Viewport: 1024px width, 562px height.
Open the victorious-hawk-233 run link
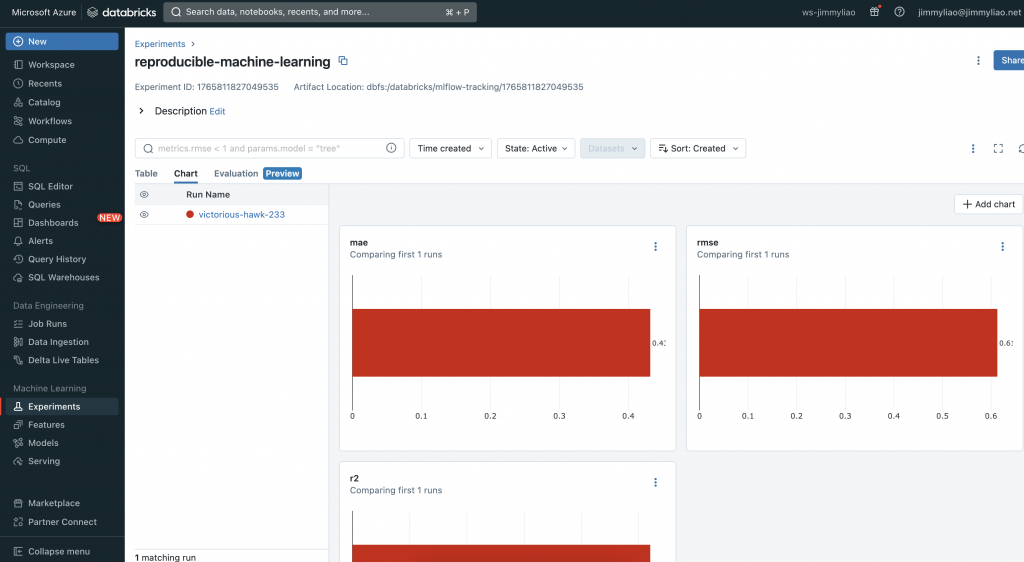(x=242, y=215)
